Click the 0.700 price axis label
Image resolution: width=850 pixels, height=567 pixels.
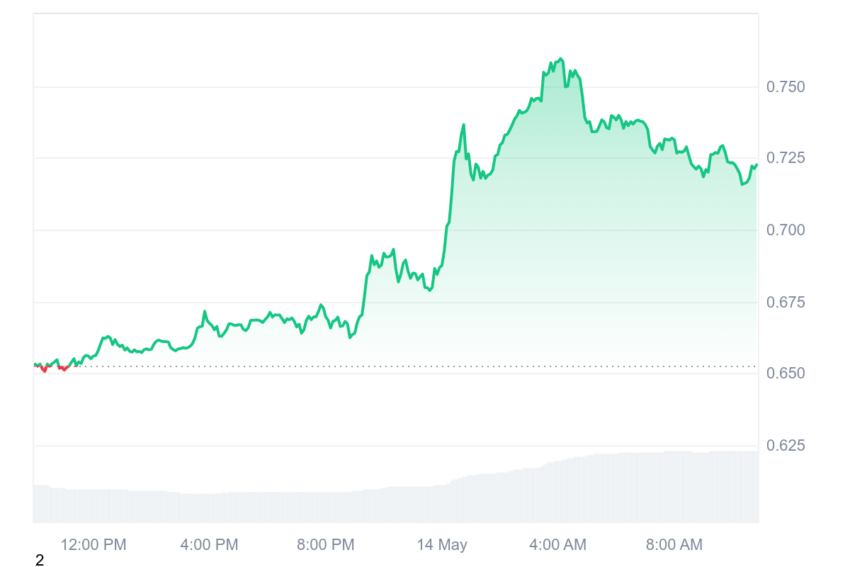[785, 230]
